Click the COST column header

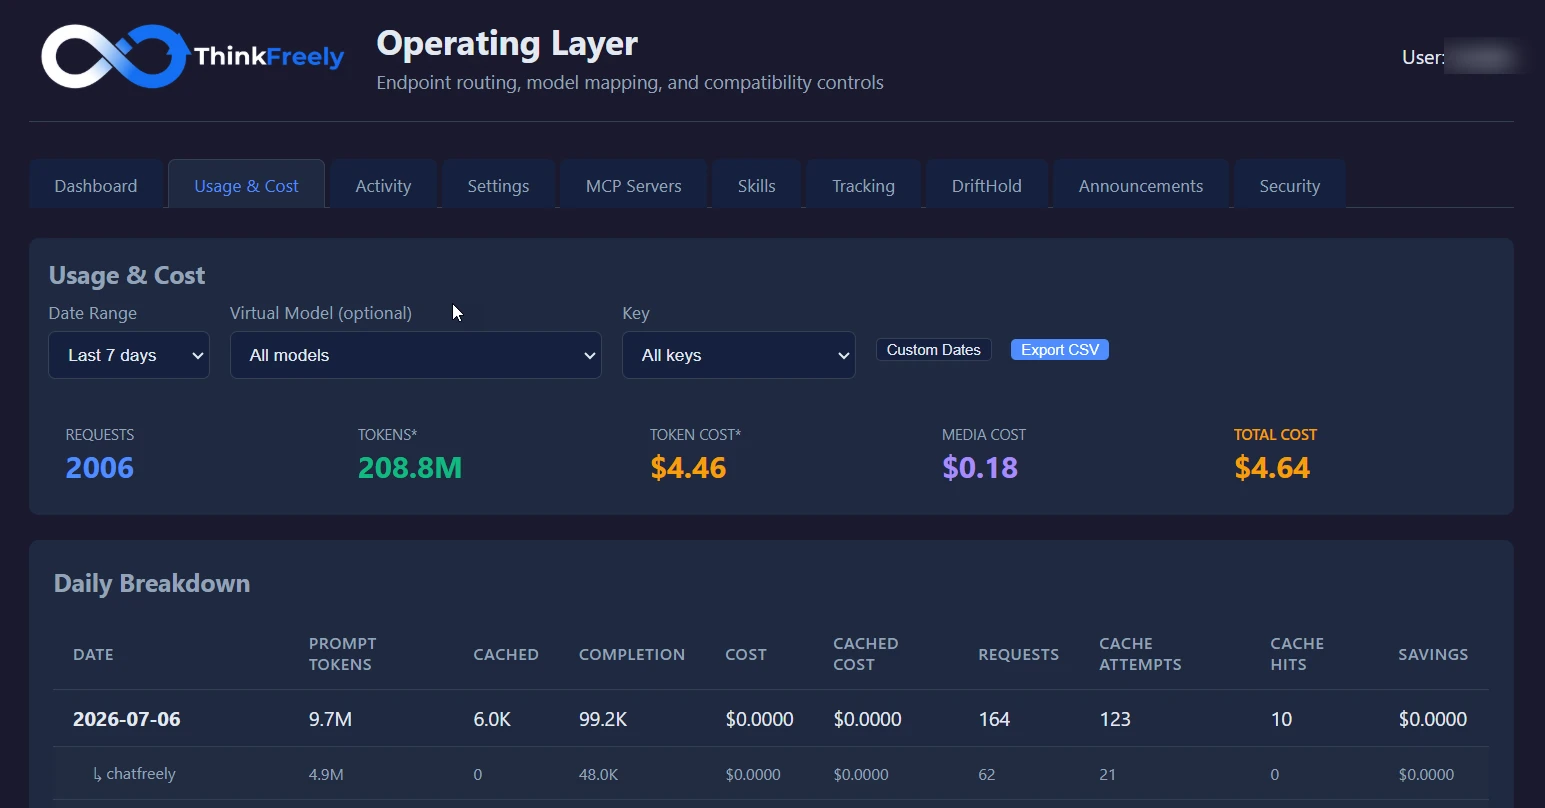click(x=746, y=654)
